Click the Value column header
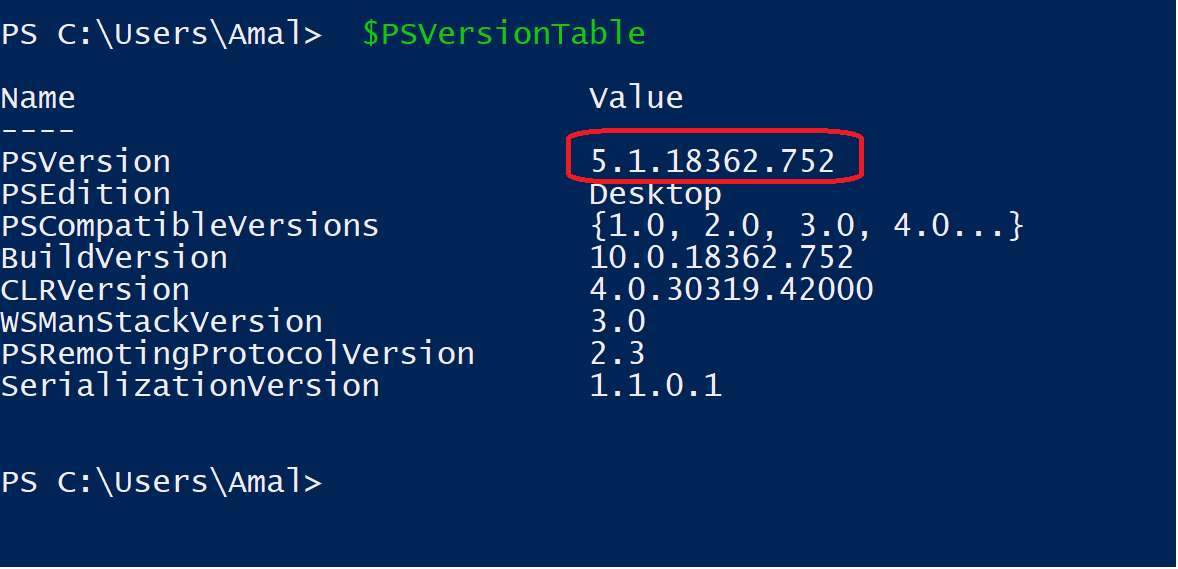 [636, 98]
